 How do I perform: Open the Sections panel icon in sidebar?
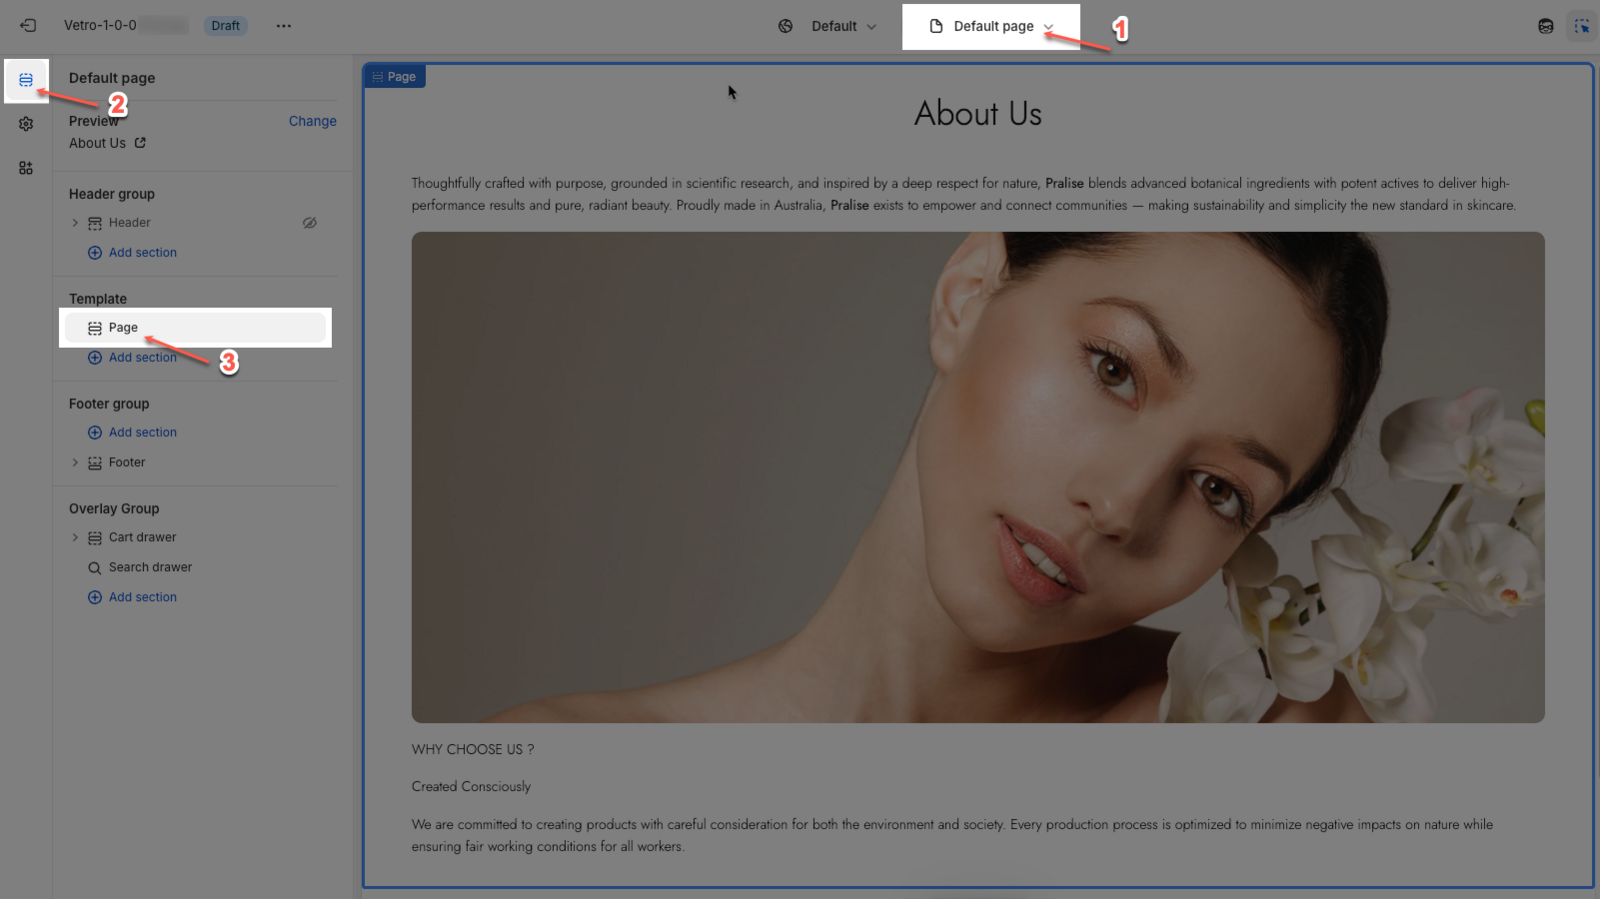tap(26, 80)
